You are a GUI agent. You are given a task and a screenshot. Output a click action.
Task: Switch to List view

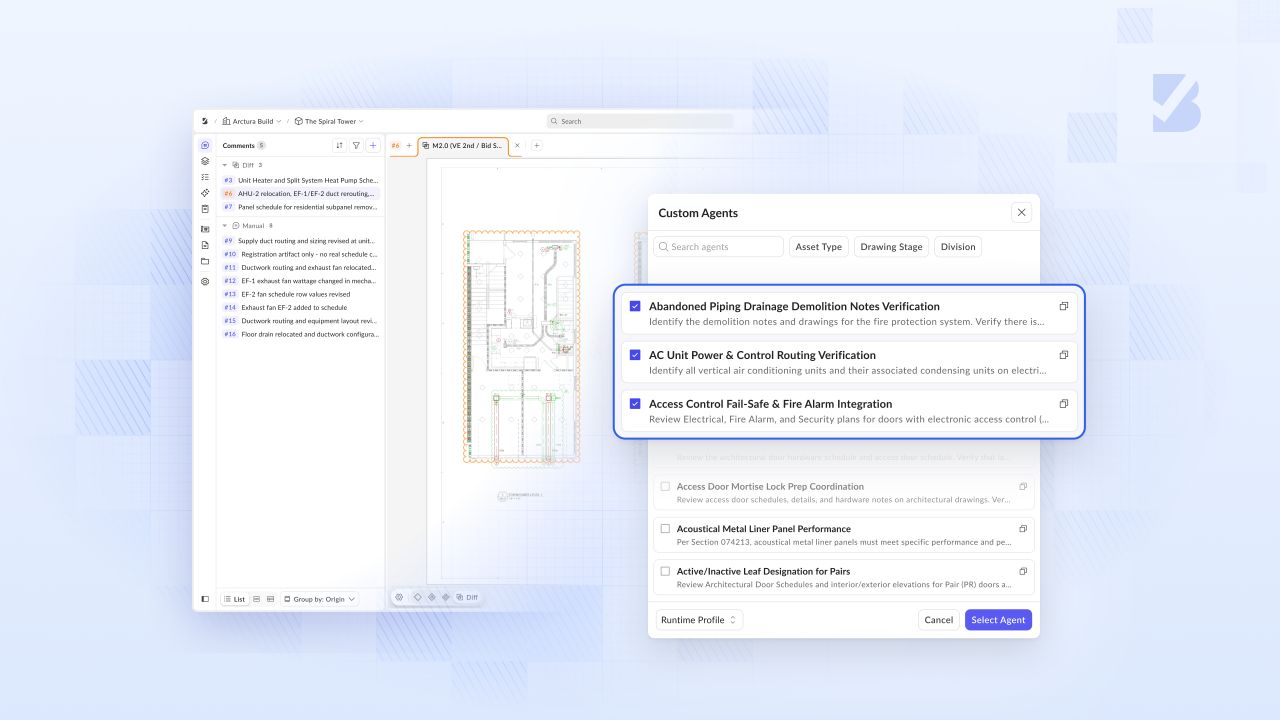coord(234,599)
